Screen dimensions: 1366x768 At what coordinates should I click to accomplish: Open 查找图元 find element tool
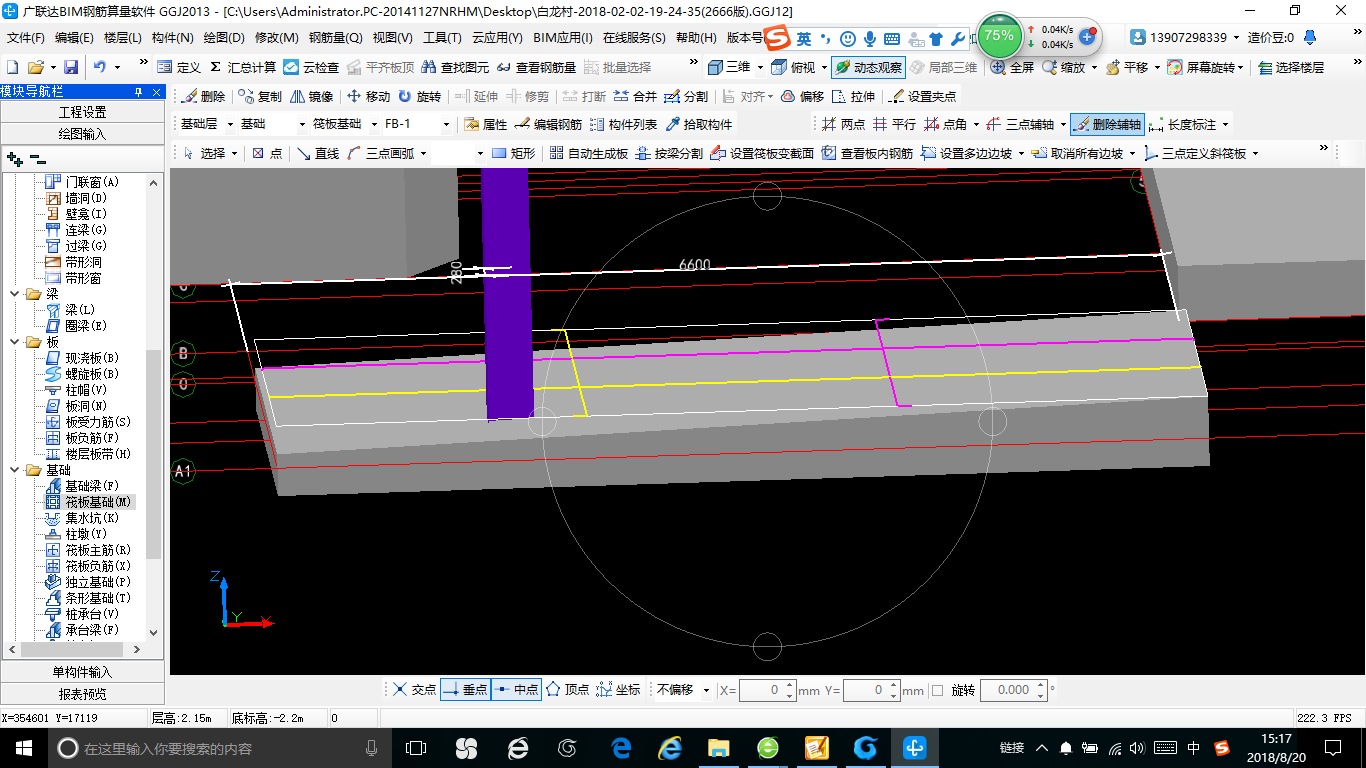[455, 67]
